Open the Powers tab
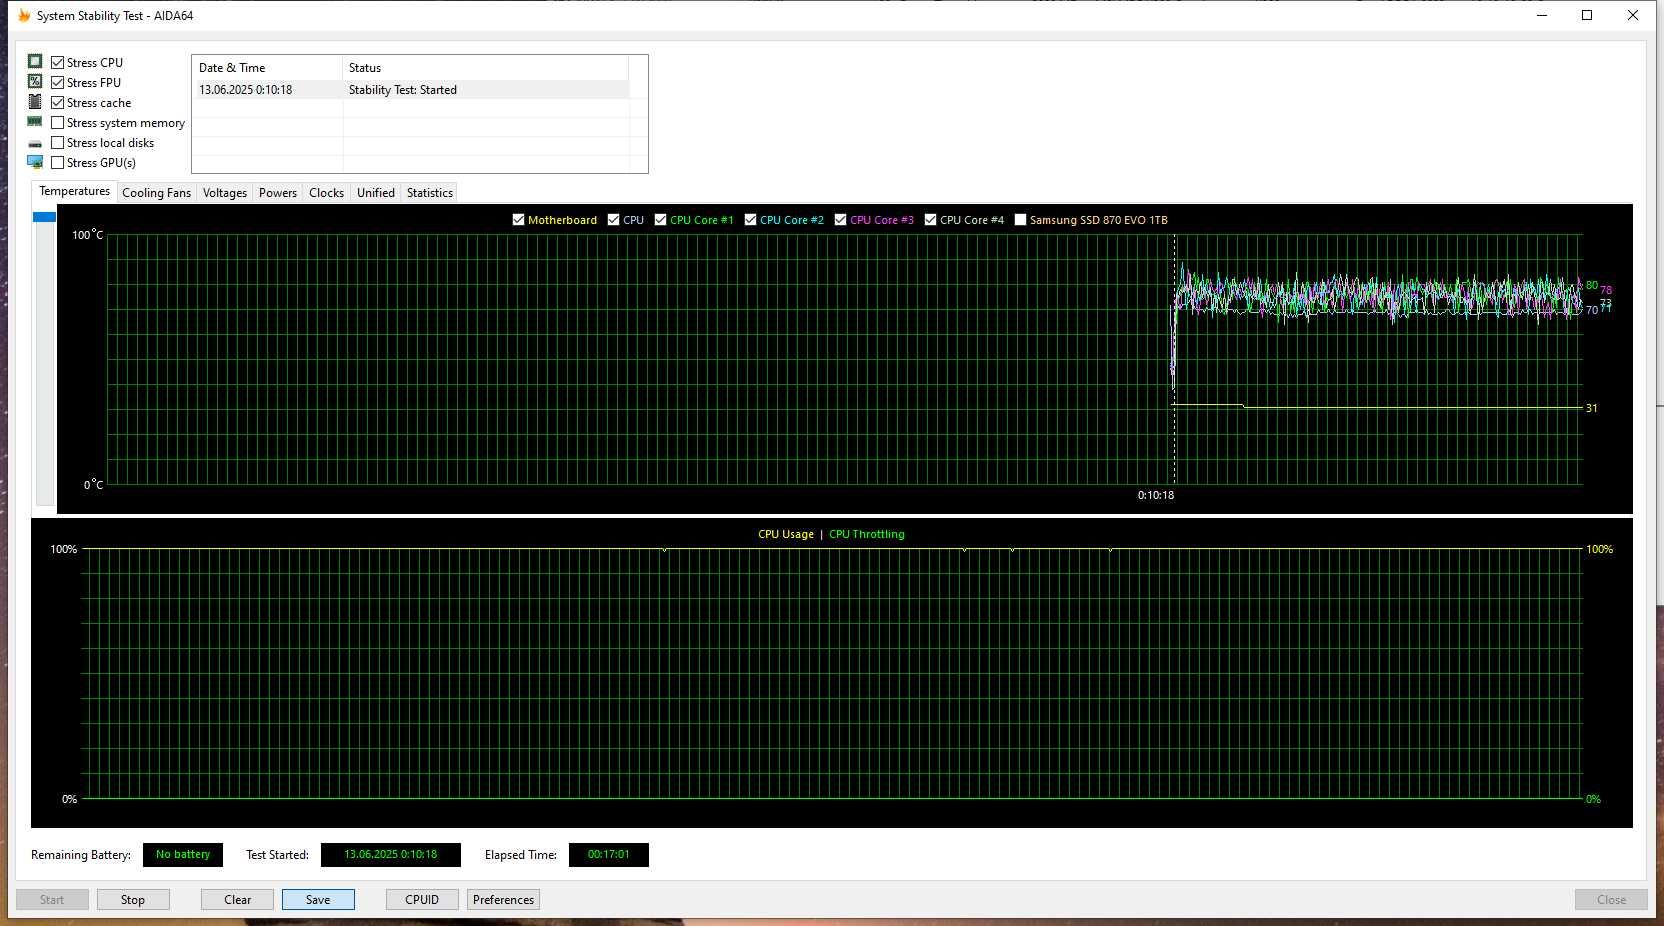 point(278,193)
